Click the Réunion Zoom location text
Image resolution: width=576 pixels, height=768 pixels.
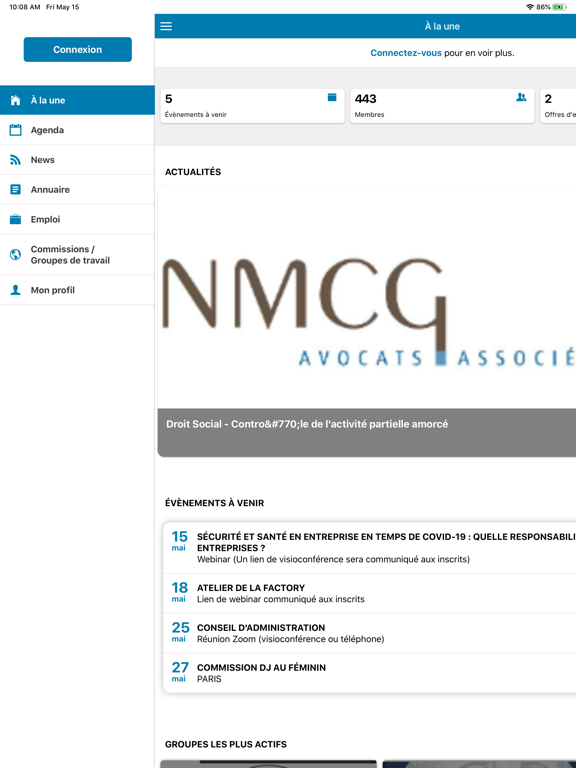tap(290, 639)
